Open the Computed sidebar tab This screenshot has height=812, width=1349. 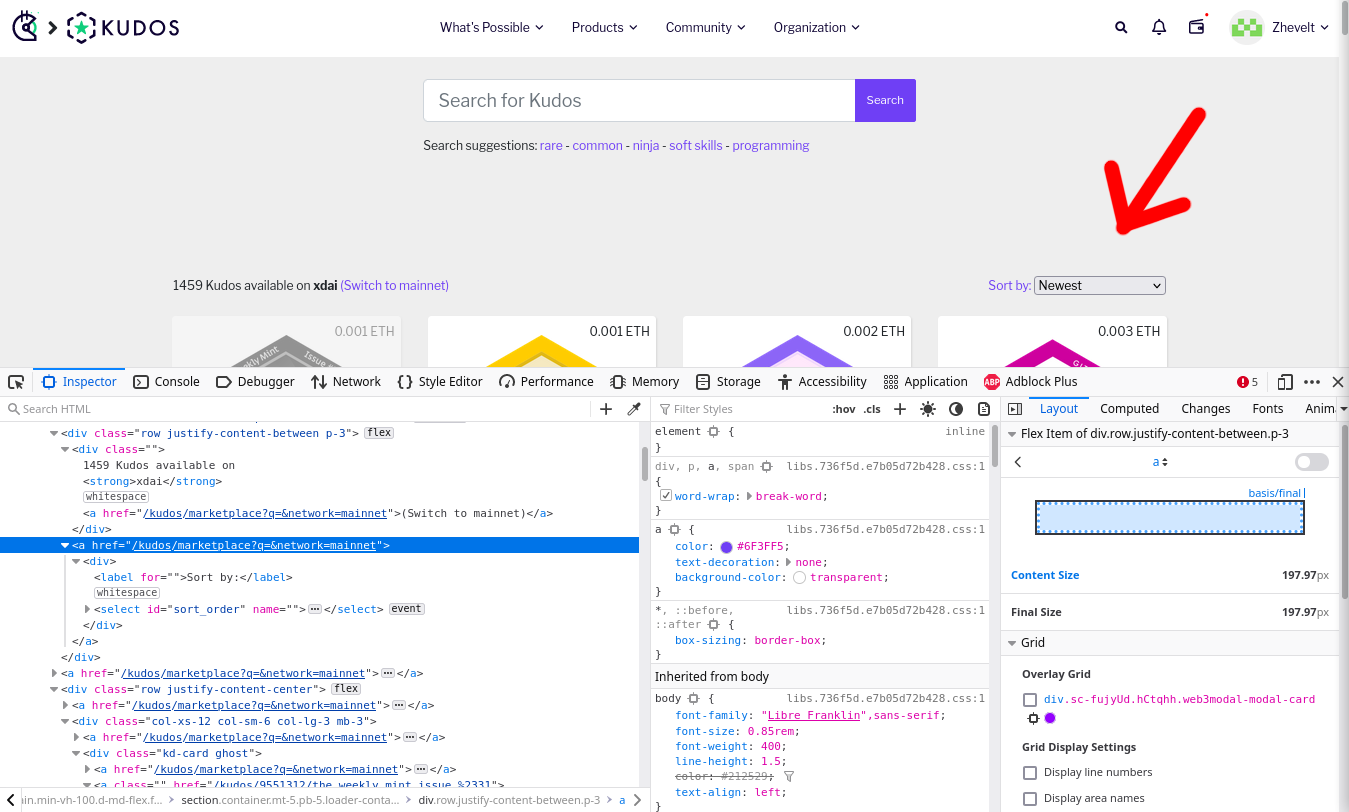1129,409
